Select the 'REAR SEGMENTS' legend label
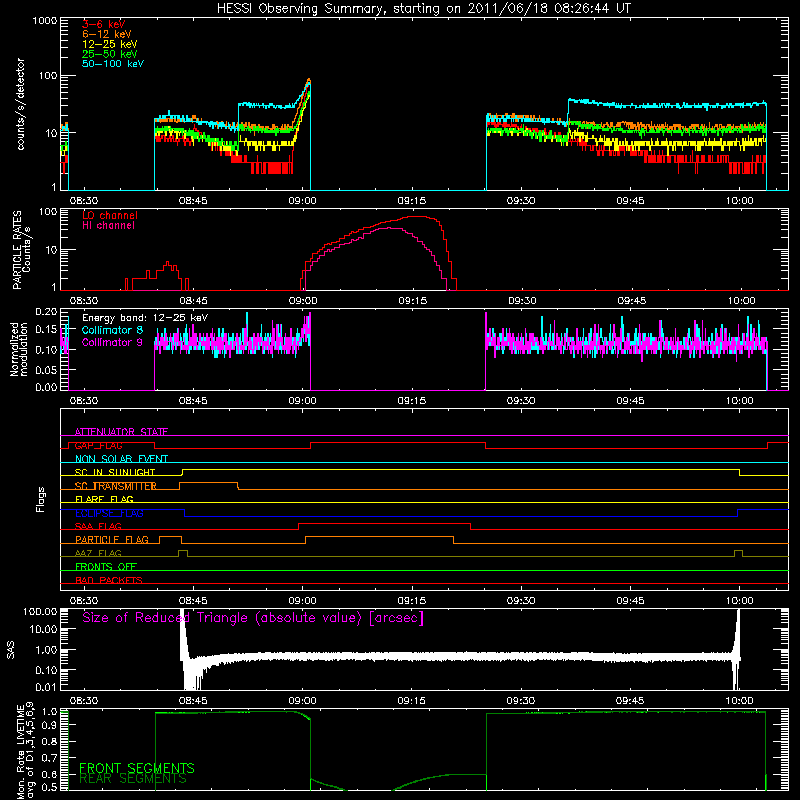800x800 pixels. (x=133, y=779)
